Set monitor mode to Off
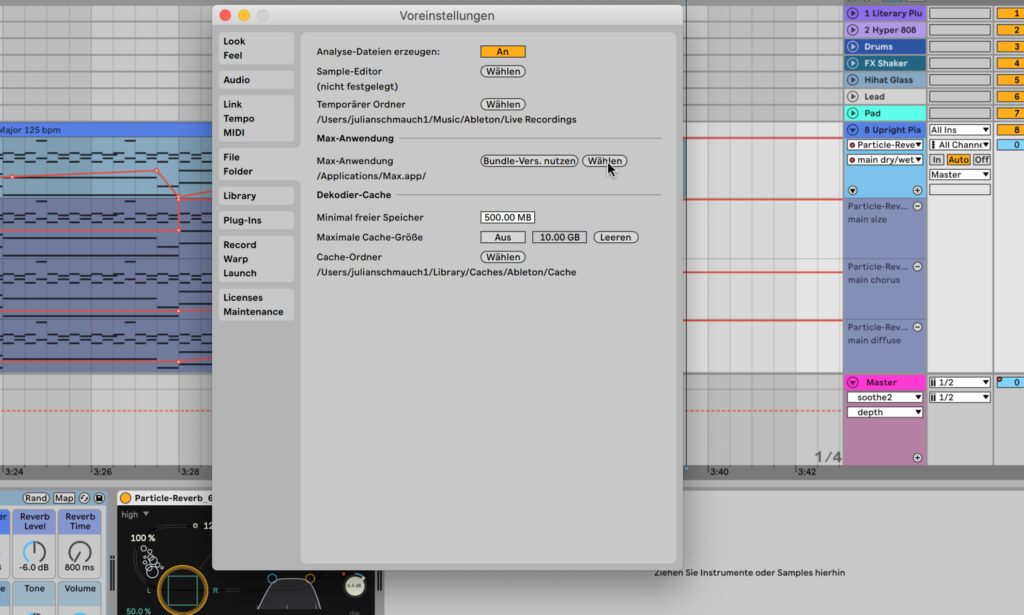 tap(982, 160)
